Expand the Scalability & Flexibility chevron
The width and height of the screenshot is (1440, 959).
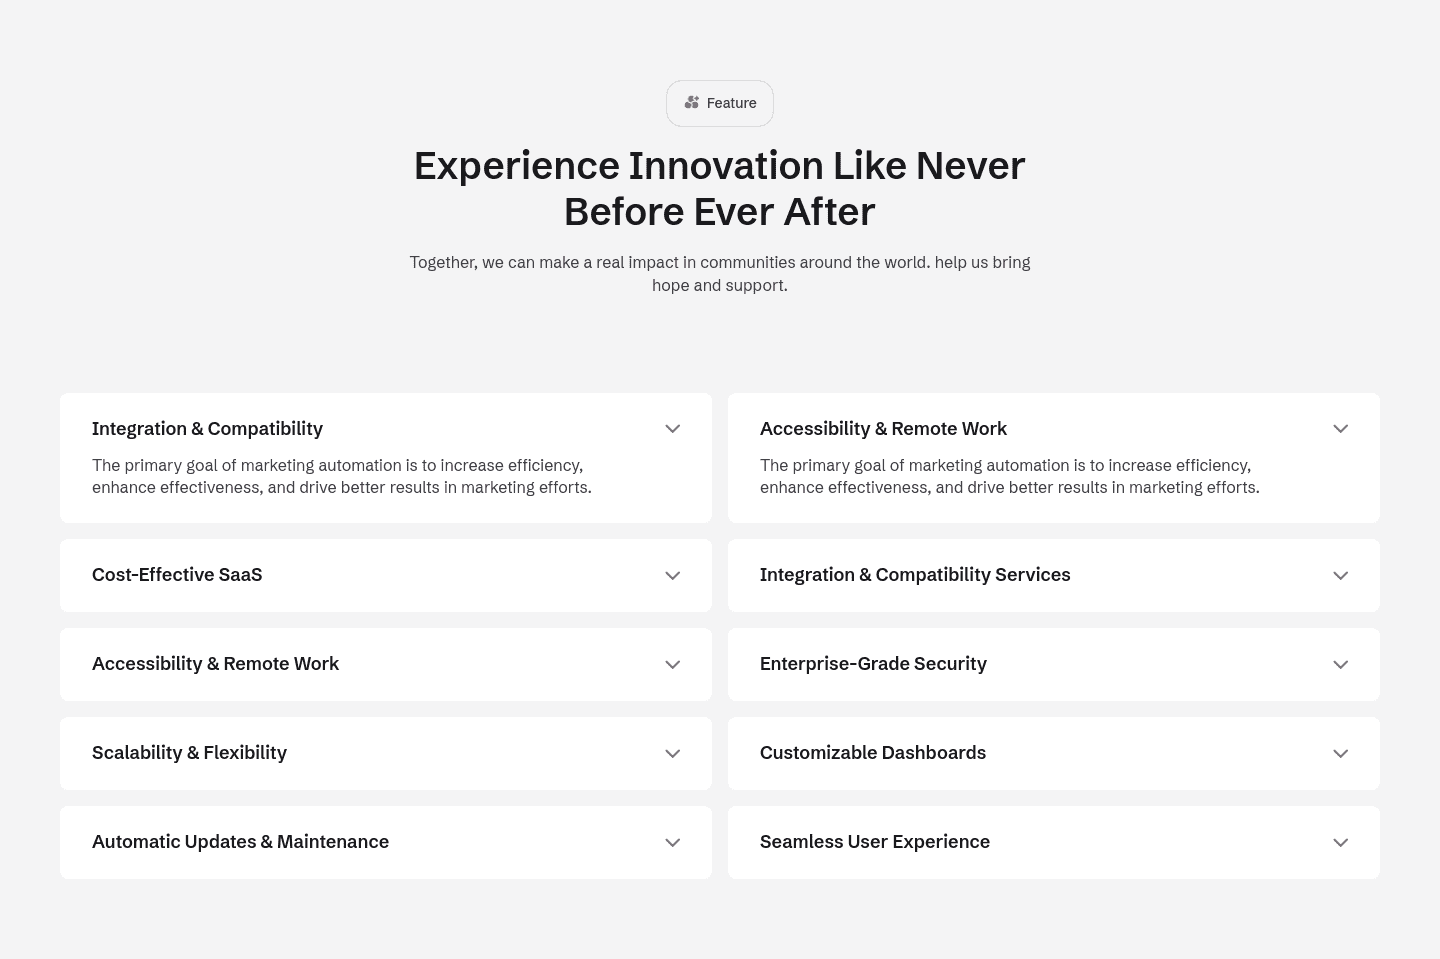pyautogui.click(x=672, y=754)
